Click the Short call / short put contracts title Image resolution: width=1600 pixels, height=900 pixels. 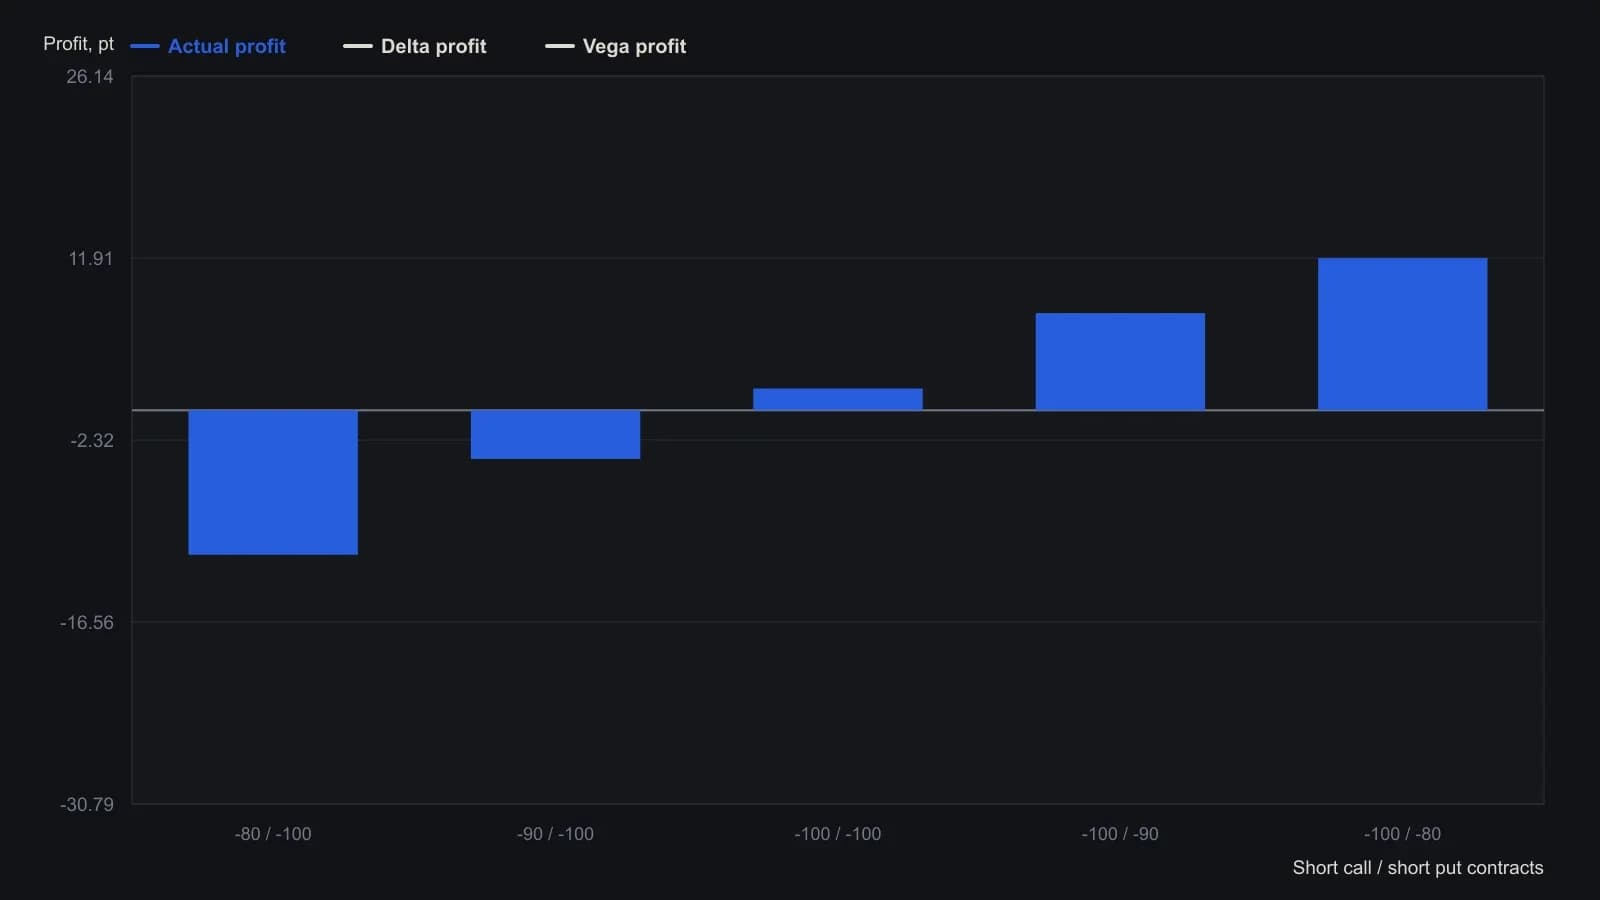click(x=1418, y=868)
